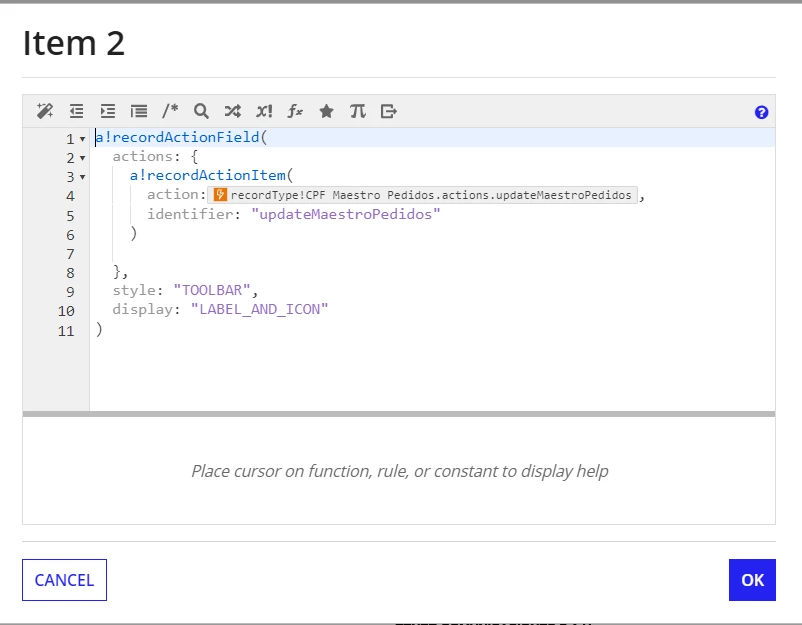802x625 pixels.
Task: Click the export arrow toolbar icon
Action: coord(389,111)
